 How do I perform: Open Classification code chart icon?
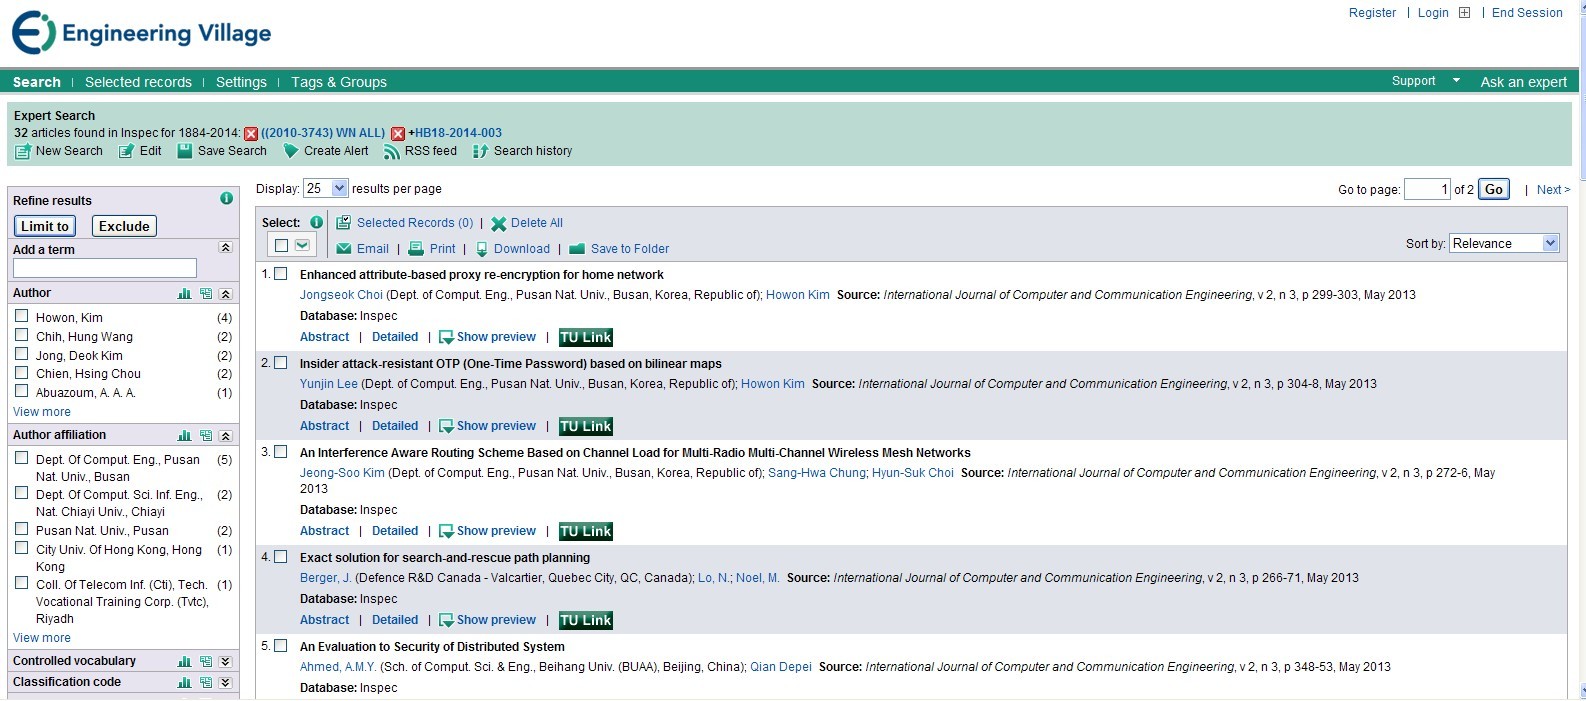pos(184,682)
